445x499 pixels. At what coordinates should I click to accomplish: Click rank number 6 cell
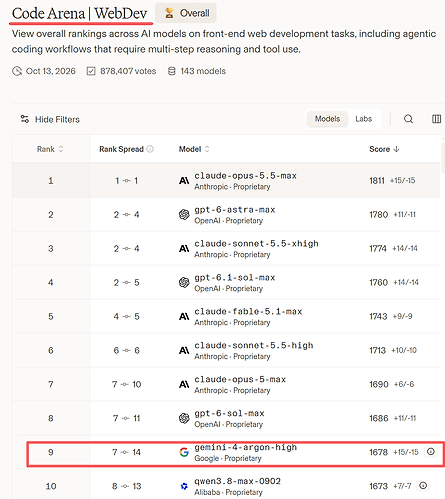pyautogui.click(x=51, y=350)
